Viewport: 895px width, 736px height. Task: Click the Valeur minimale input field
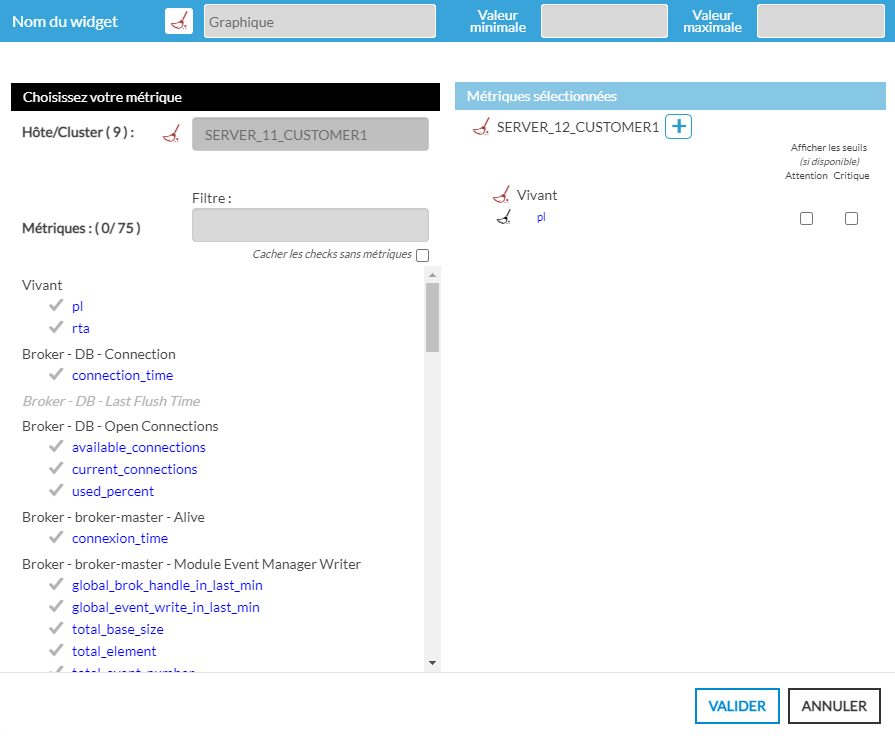[x=604, y=21]
